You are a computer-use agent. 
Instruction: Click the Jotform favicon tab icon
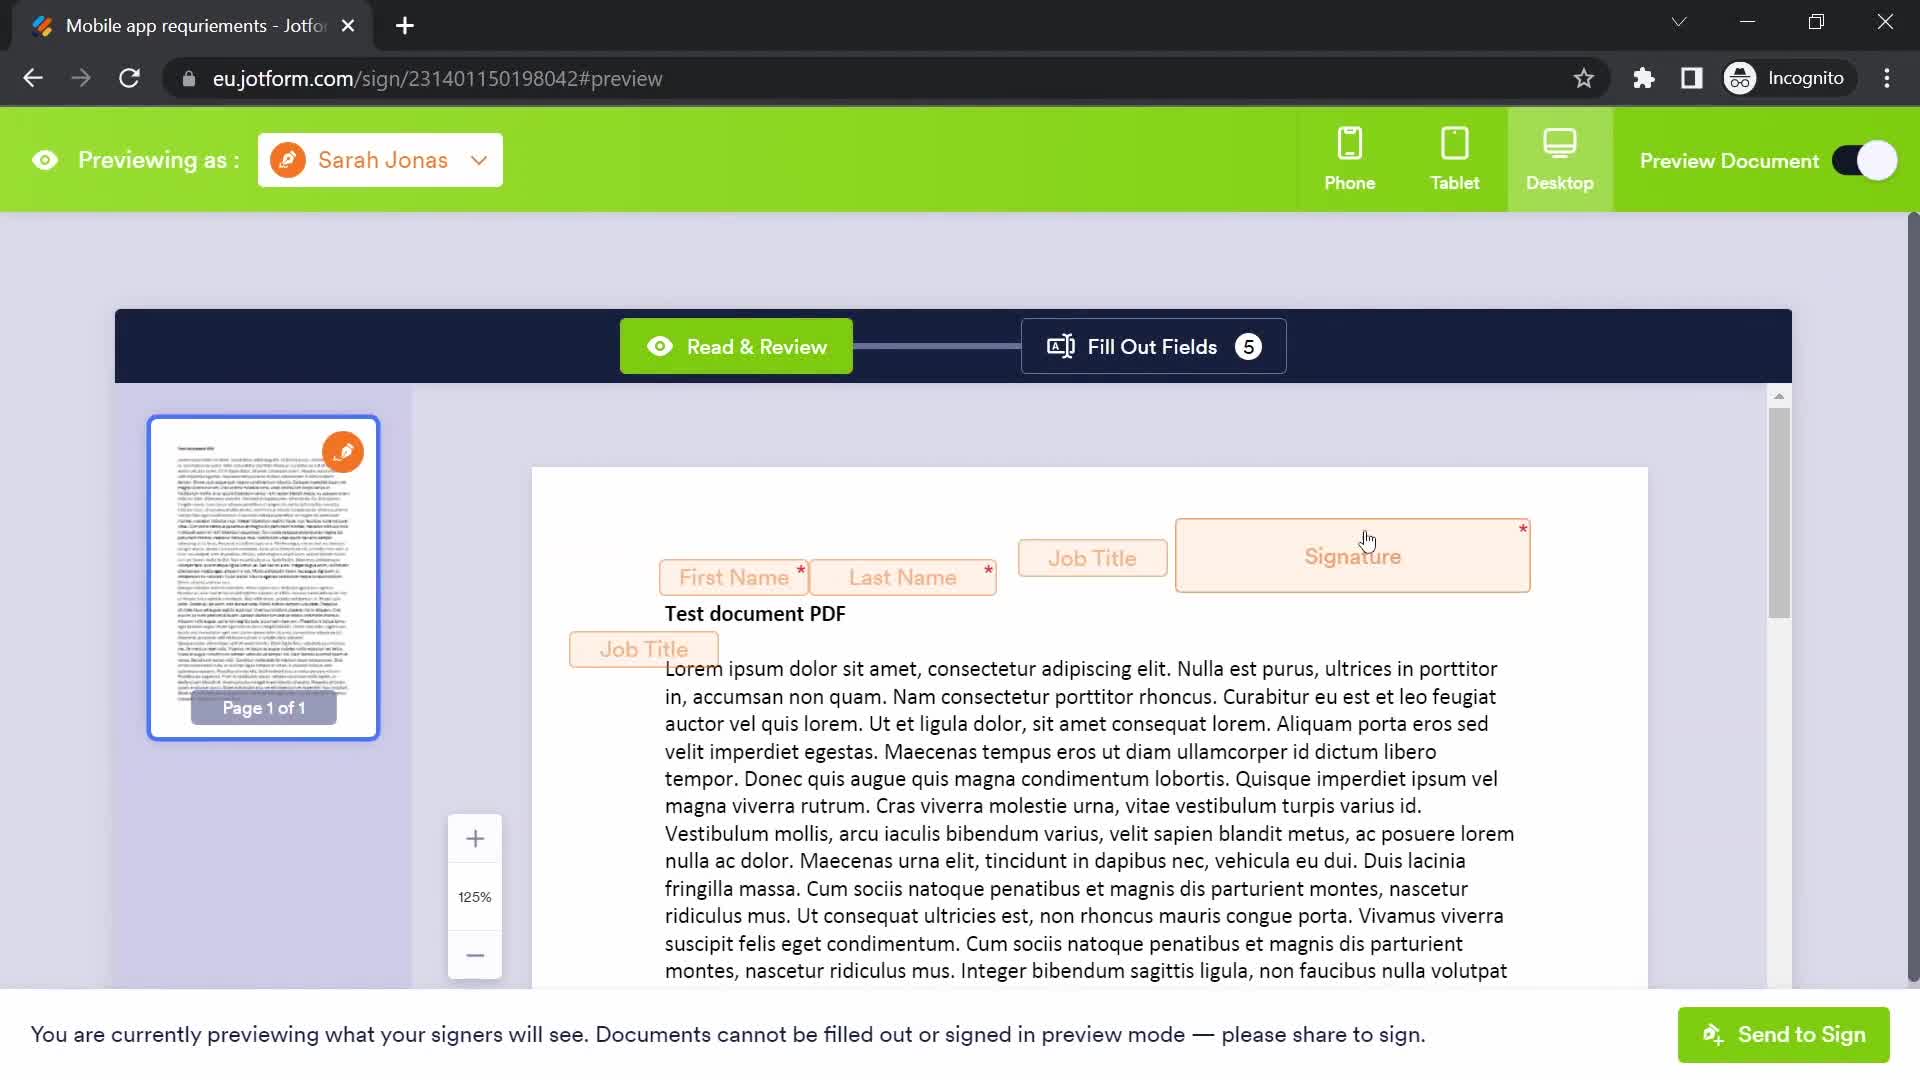tap(42, 26)
